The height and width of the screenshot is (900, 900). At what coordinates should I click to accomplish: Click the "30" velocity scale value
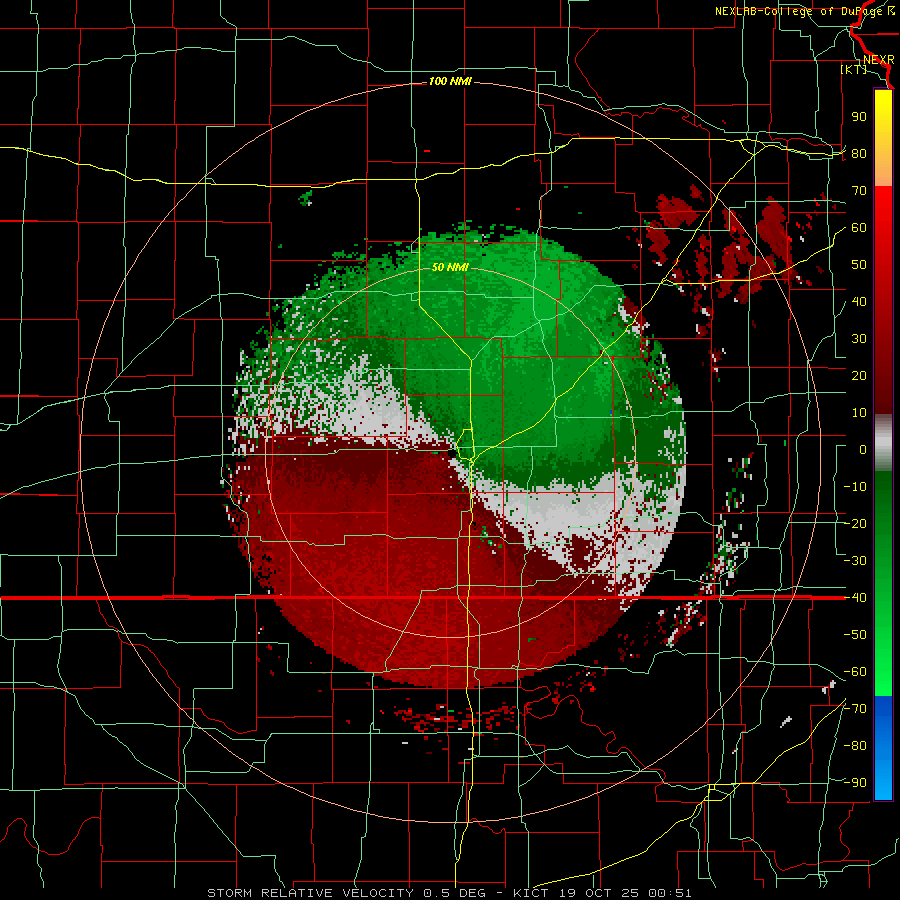click(859, 339)
